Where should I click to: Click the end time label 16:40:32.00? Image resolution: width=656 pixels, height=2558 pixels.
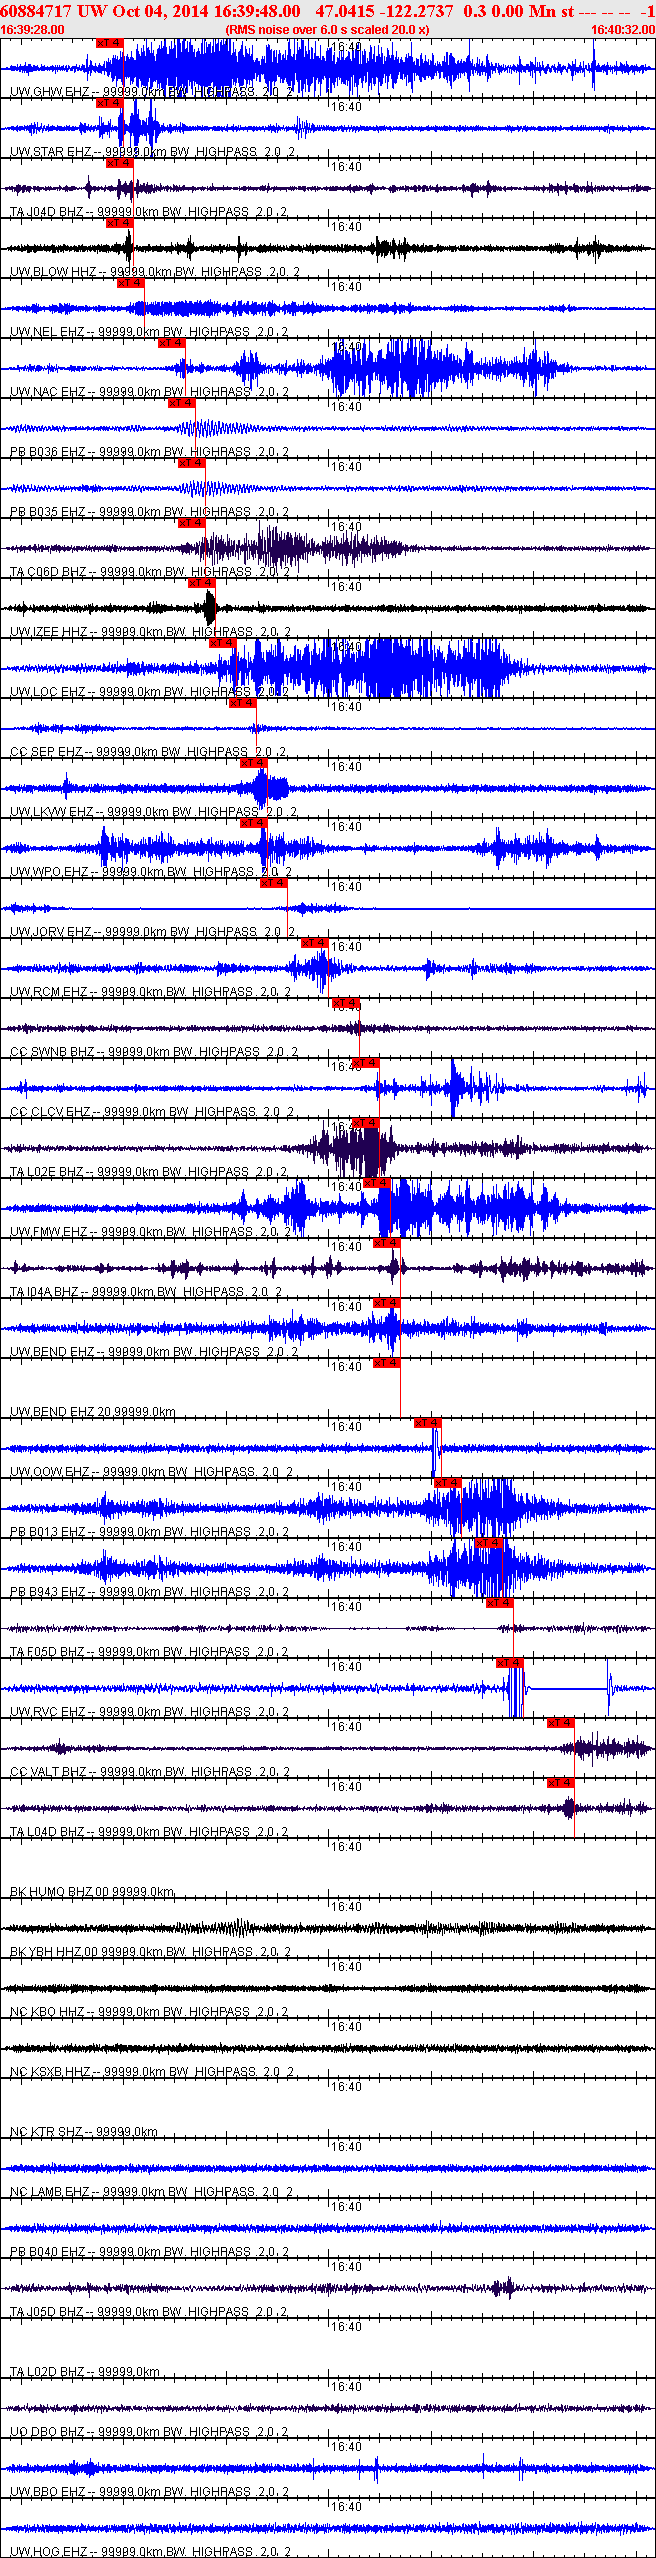622,30
